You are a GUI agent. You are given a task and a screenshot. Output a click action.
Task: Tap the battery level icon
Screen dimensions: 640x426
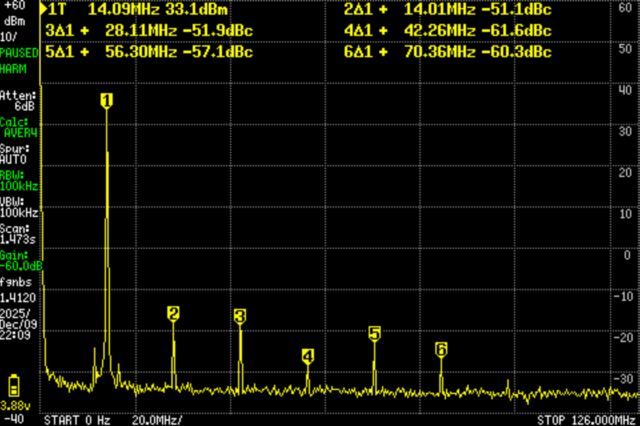point(14,387)
